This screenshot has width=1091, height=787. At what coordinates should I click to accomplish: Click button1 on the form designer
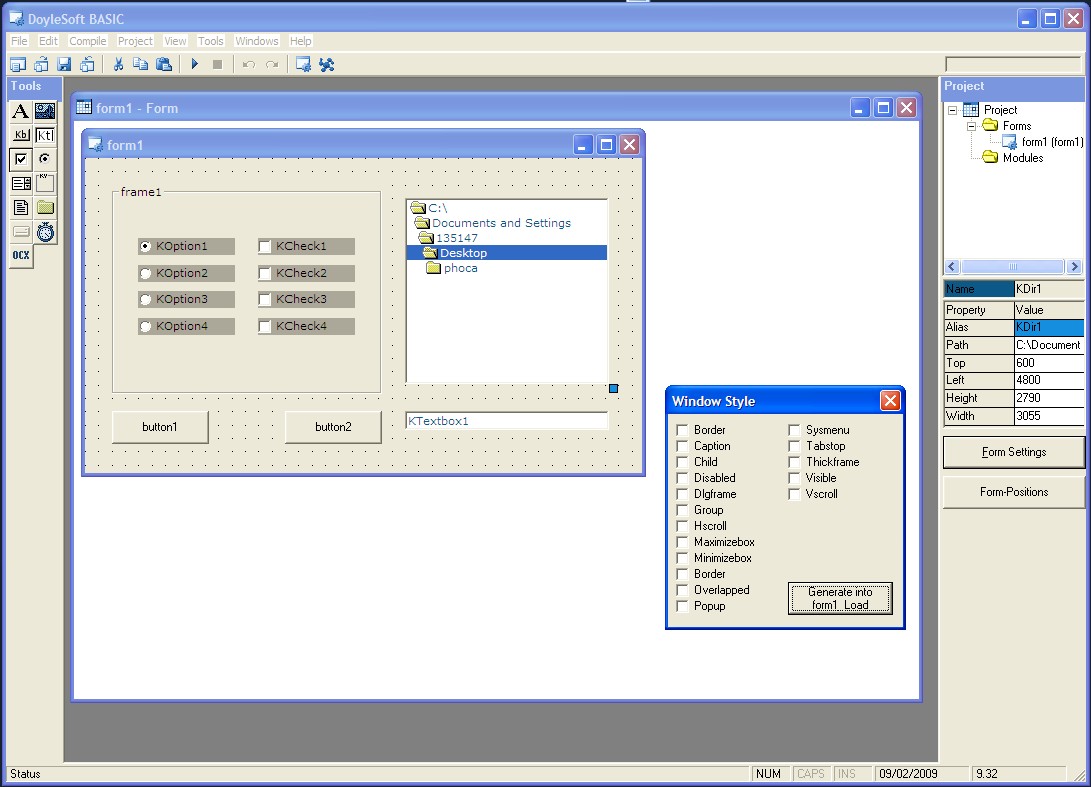pos(160,427)
